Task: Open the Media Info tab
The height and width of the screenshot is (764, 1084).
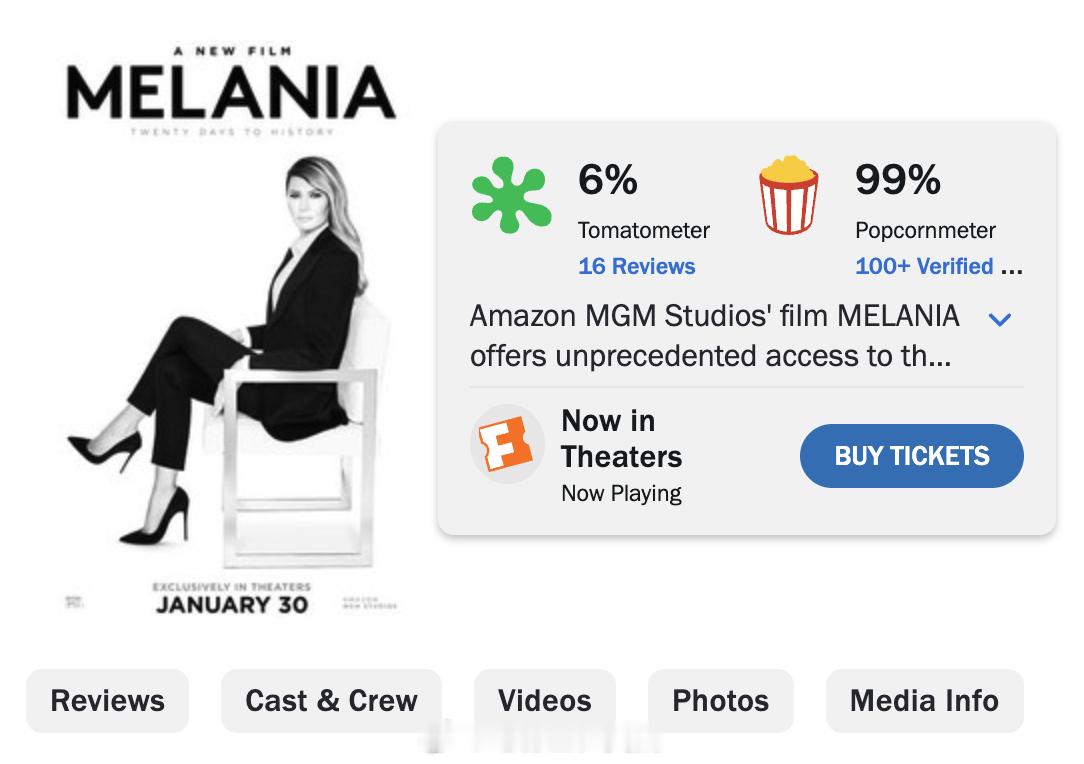Action: click(924, 700)
